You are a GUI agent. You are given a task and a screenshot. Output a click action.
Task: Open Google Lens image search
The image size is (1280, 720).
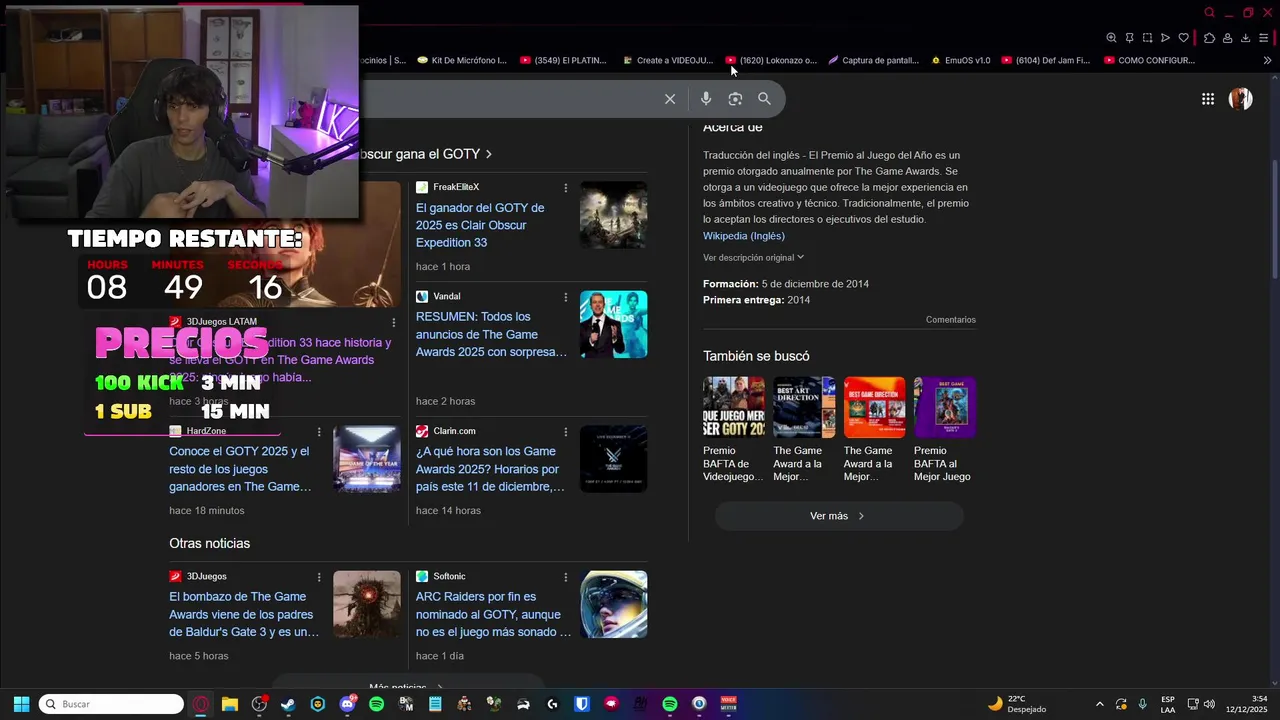pyautogui.click(x=735, y=99)
